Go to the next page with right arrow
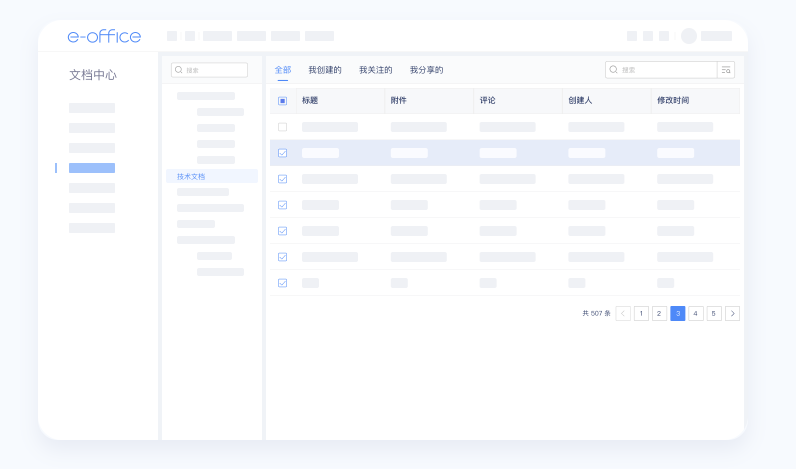 pos(732,313)
